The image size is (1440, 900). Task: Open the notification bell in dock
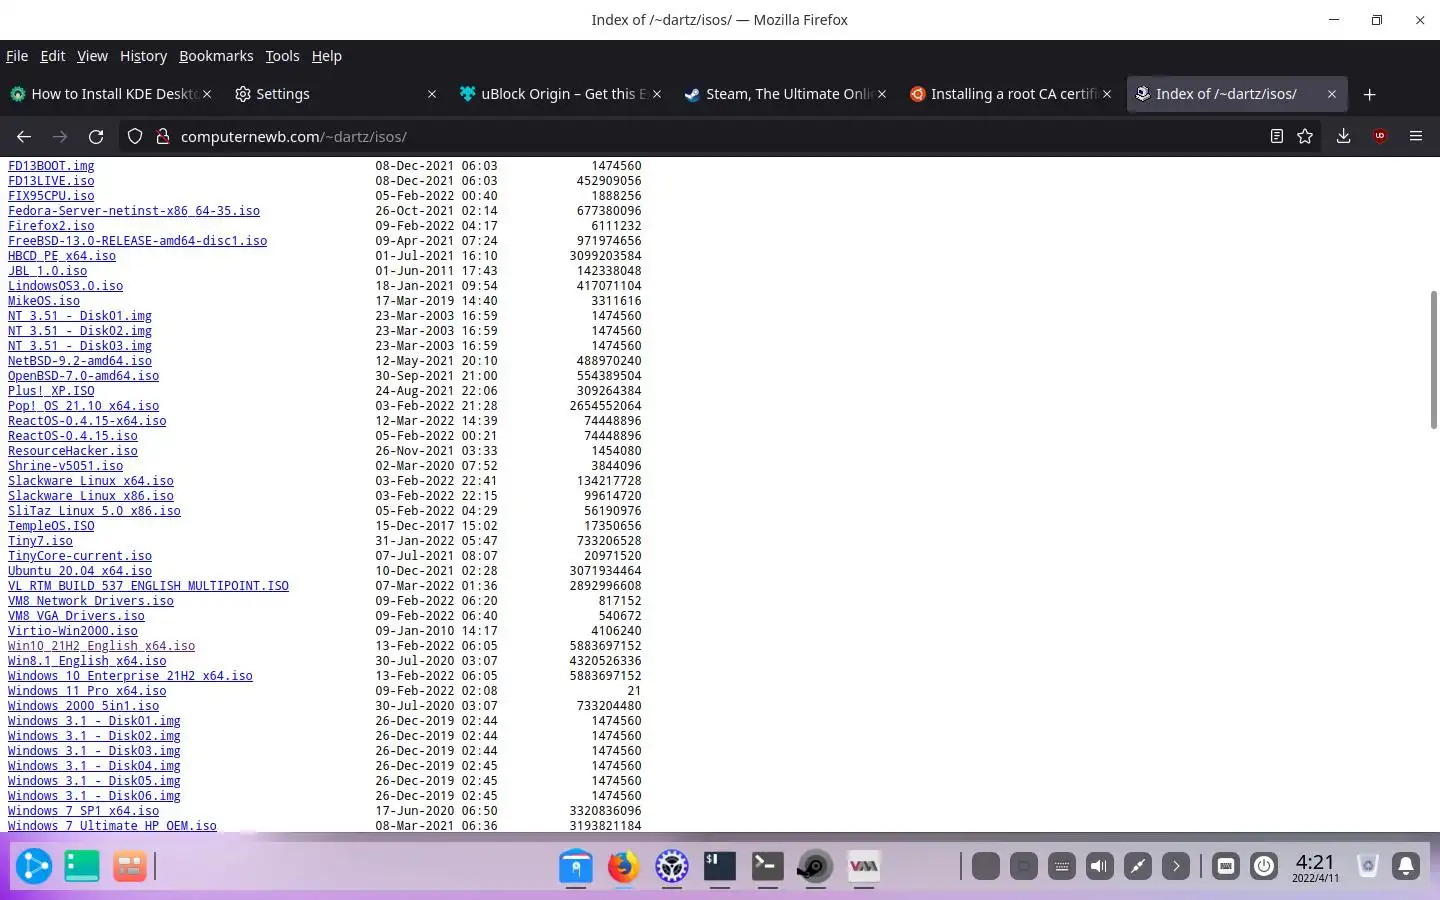pyautogui.click(x=1406, y=866)
